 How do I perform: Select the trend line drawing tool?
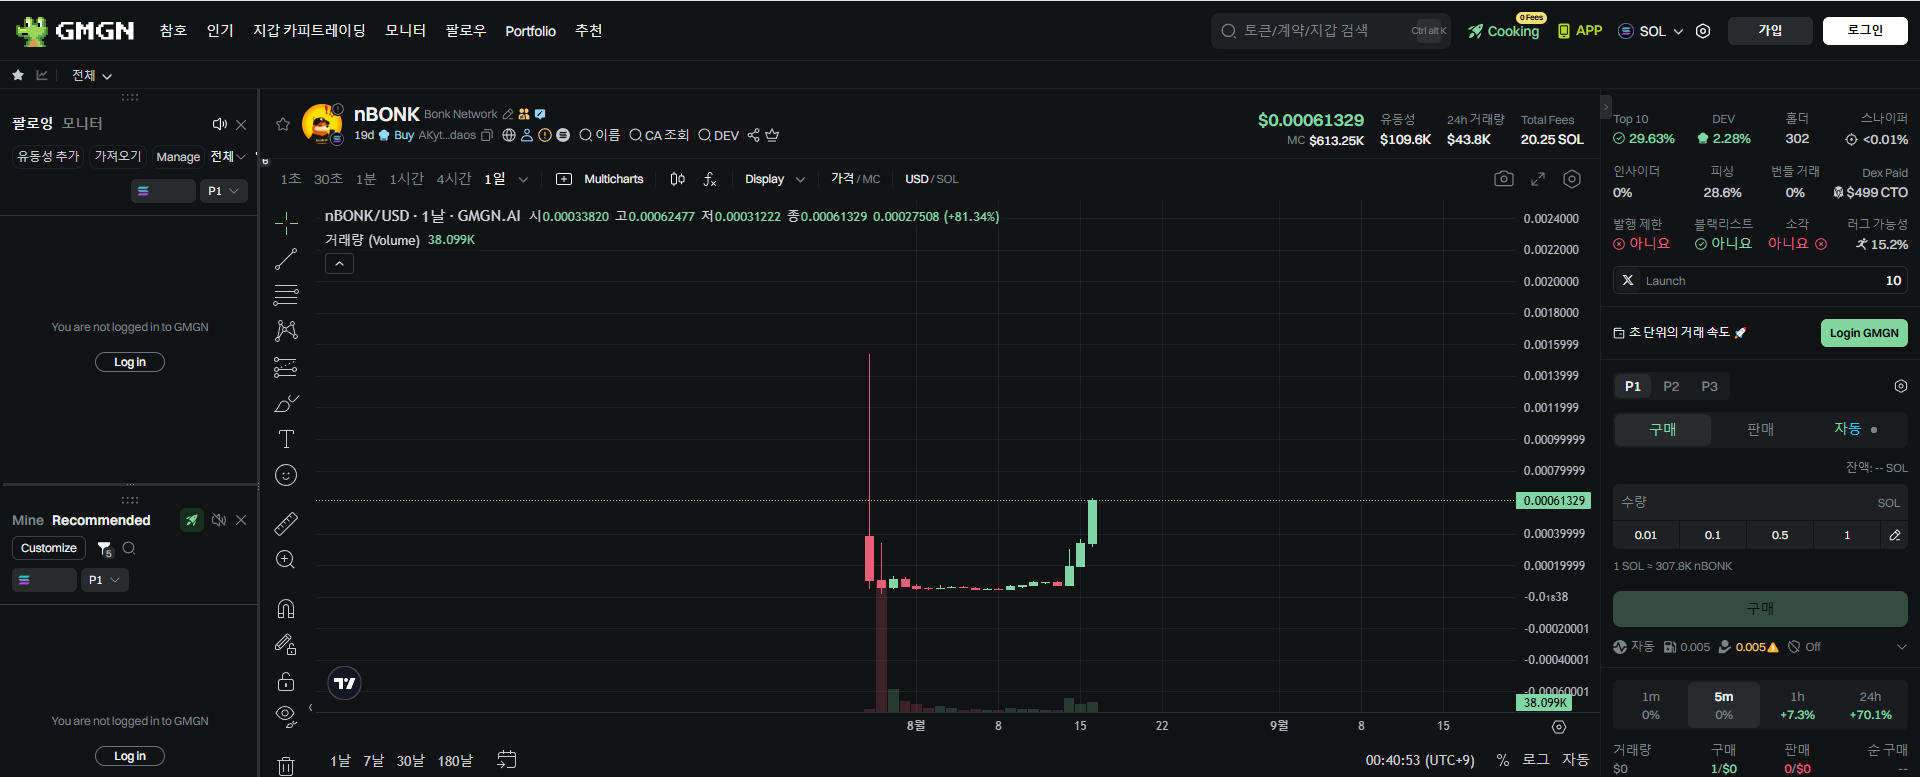click(286, 259)
